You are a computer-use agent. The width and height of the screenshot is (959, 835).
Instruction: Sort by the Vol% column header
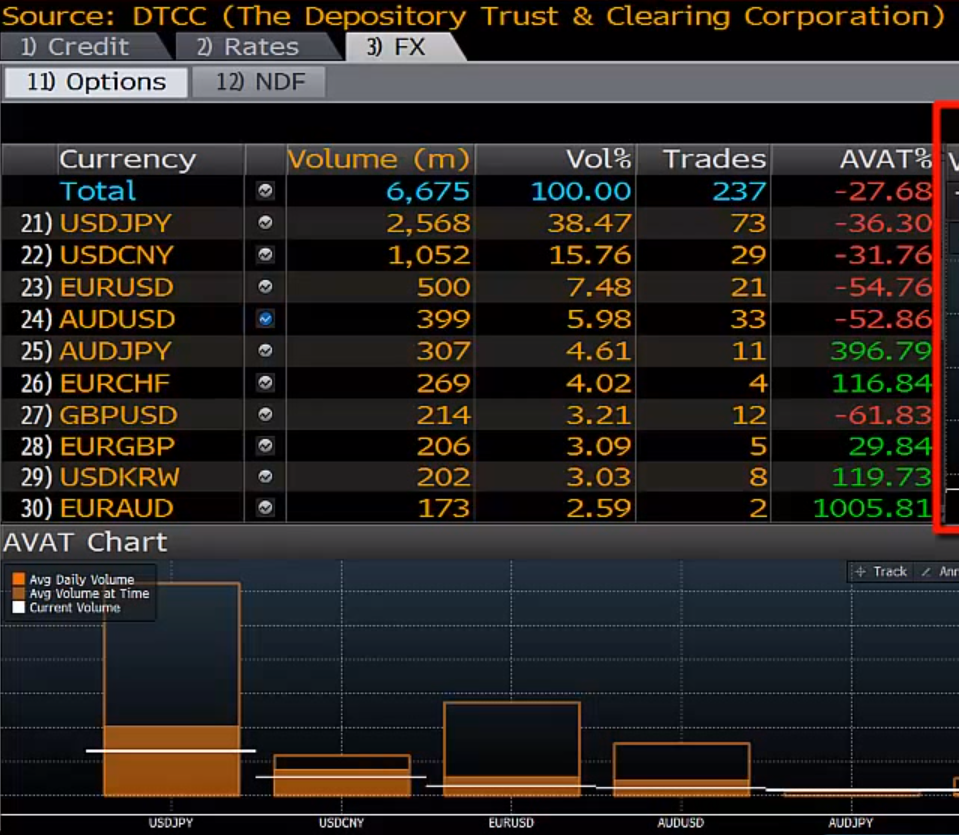point(555,159)
